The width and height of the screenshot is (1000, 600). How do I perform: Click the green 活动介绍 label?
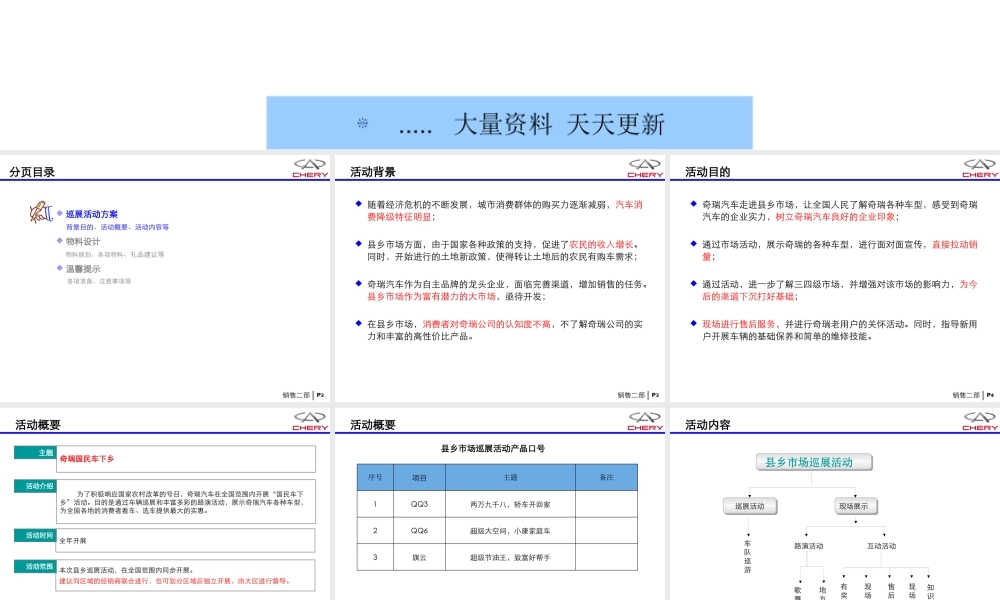point(35,486)
